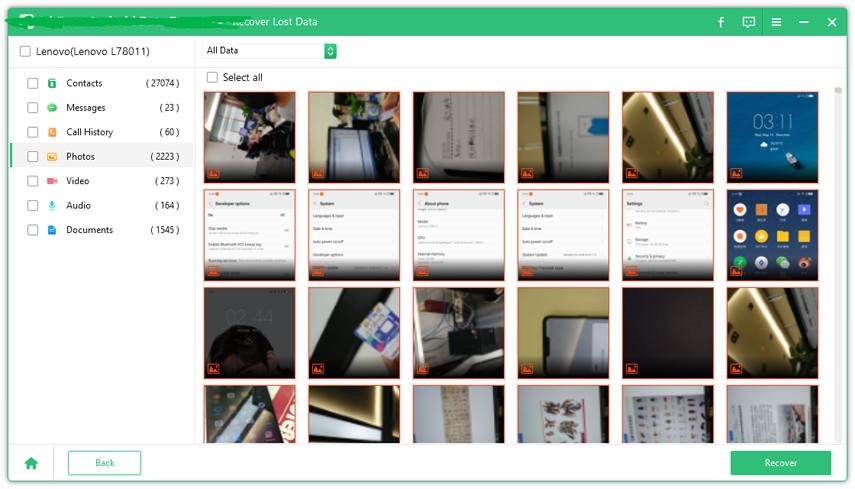Image resolution: width=855 pixels, height=489 pixels.
Task: Open the Facebook share icon
Action: coord(721,22)
